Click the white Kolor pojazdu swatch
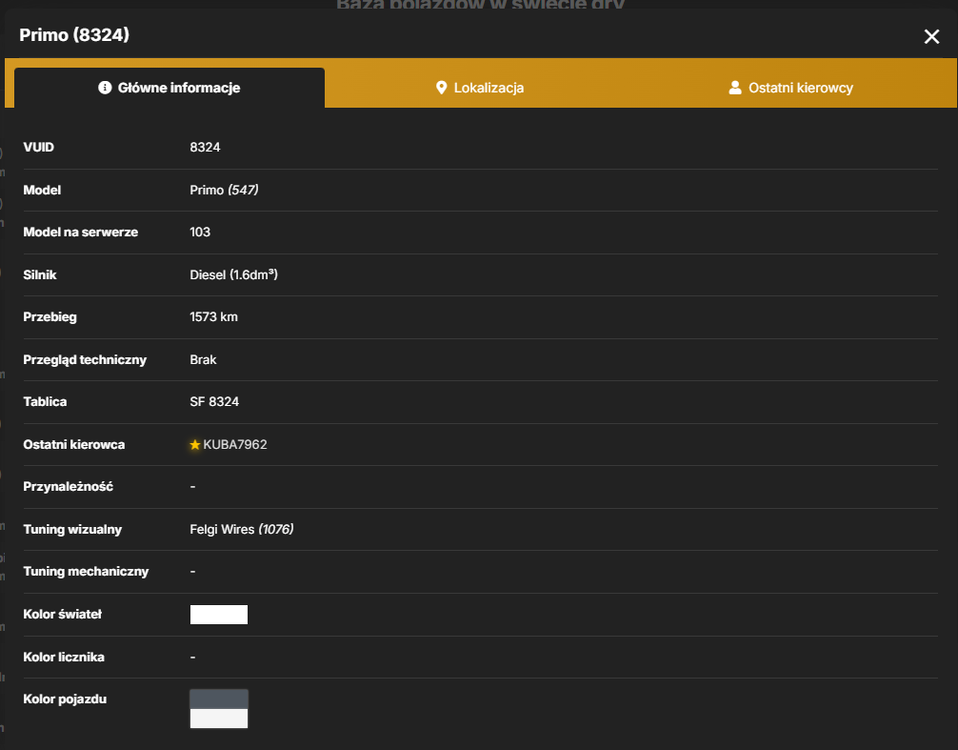Viewport: 958px width, 750px height. (x=219, y=718)
